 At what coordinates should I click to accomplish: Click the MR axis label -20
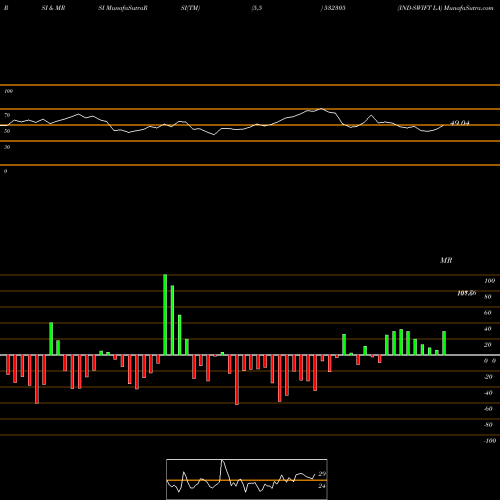488,377
